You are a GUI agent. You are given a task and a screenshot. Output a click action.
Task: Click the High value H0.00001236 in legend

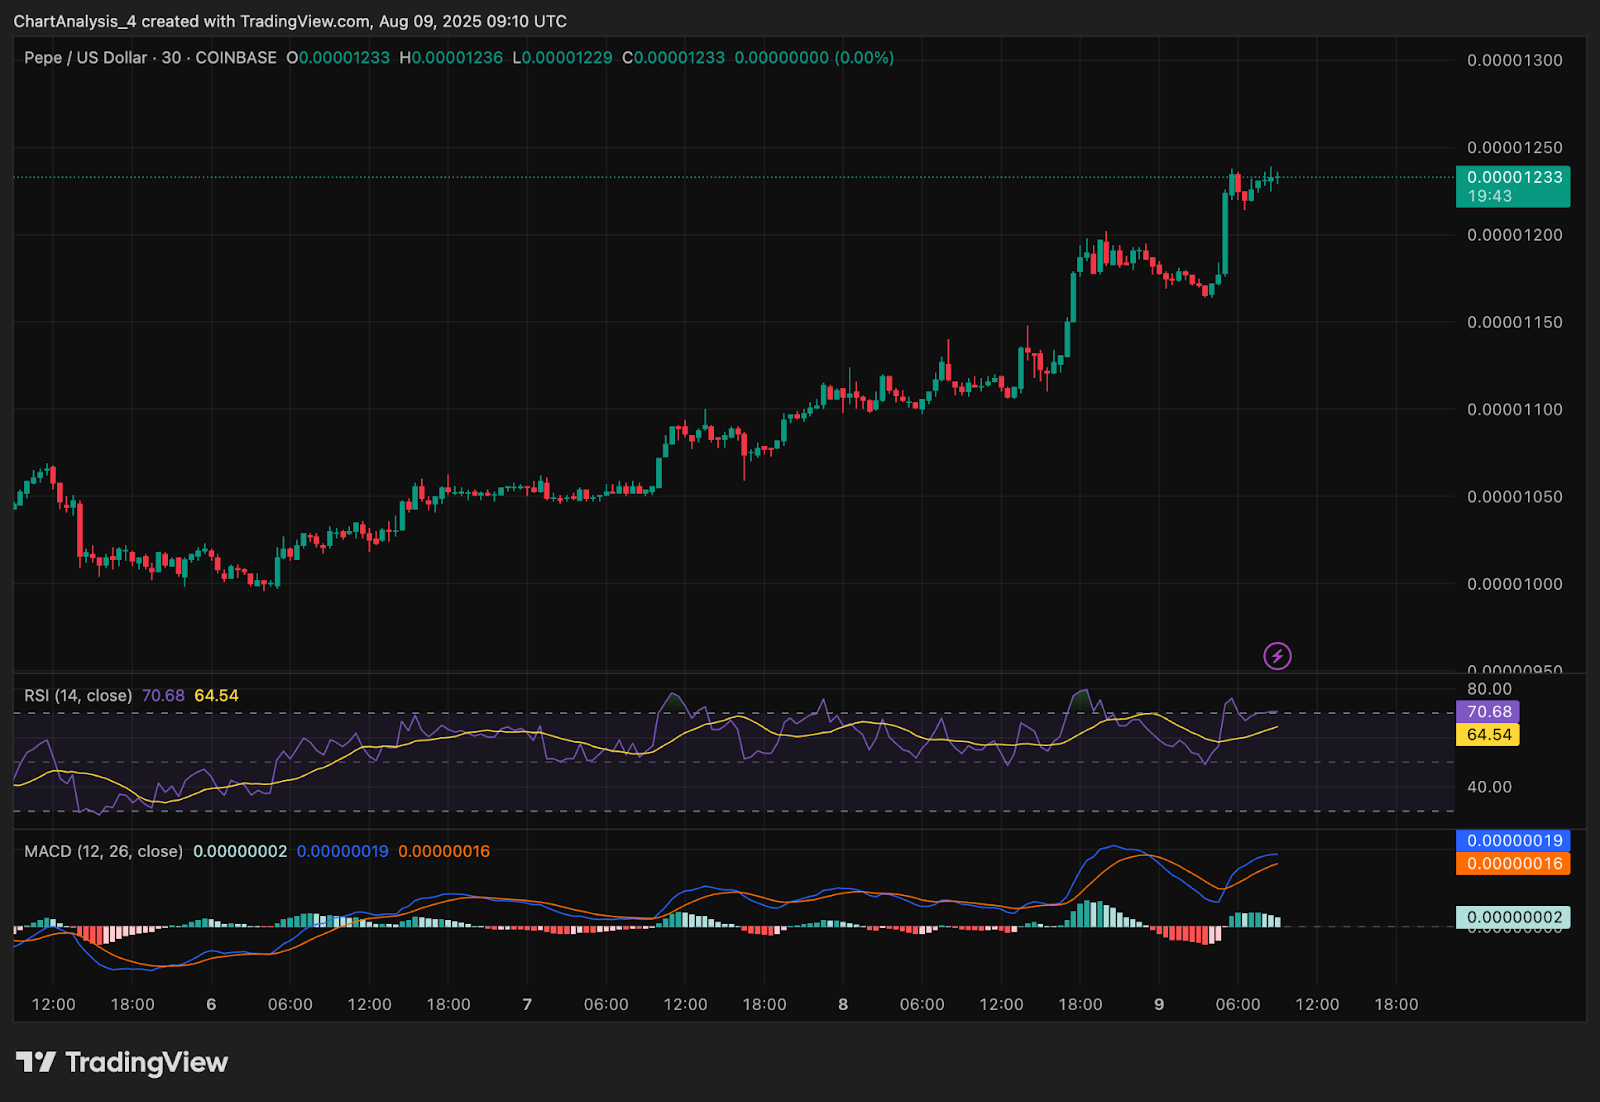[451, 58]
